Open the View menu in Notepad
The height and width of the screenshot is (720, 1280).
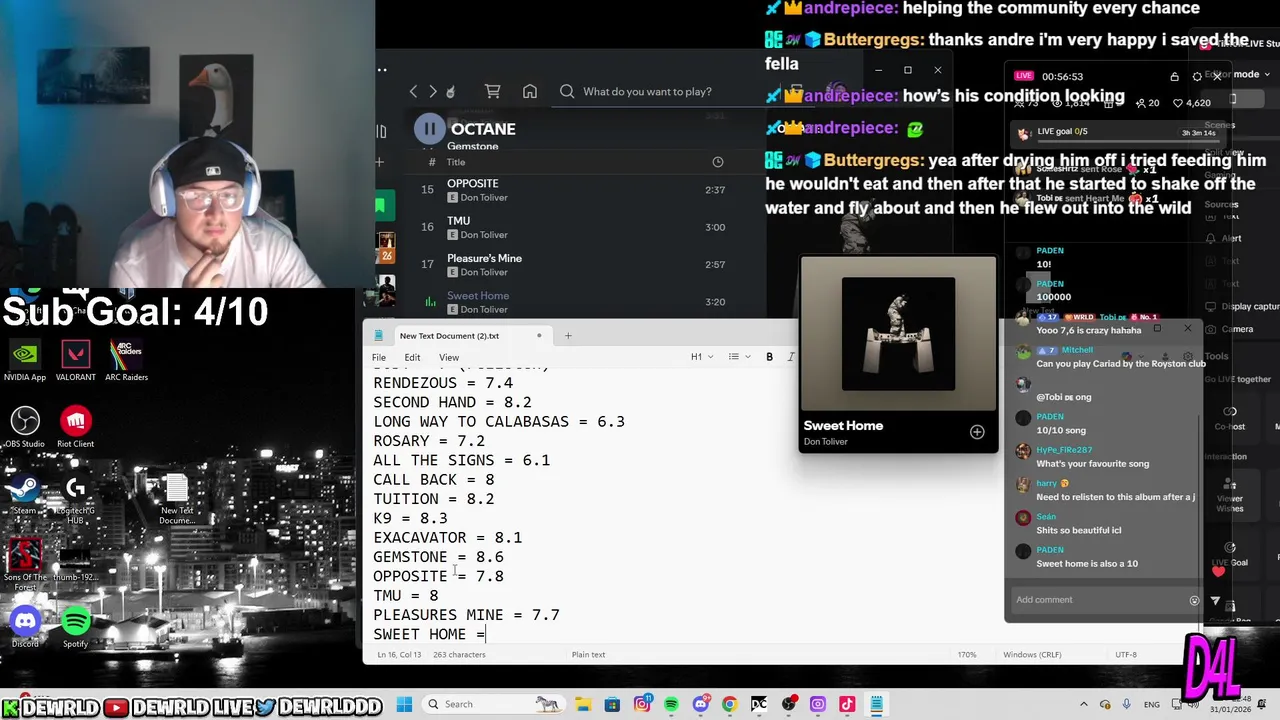pos(449,357)
